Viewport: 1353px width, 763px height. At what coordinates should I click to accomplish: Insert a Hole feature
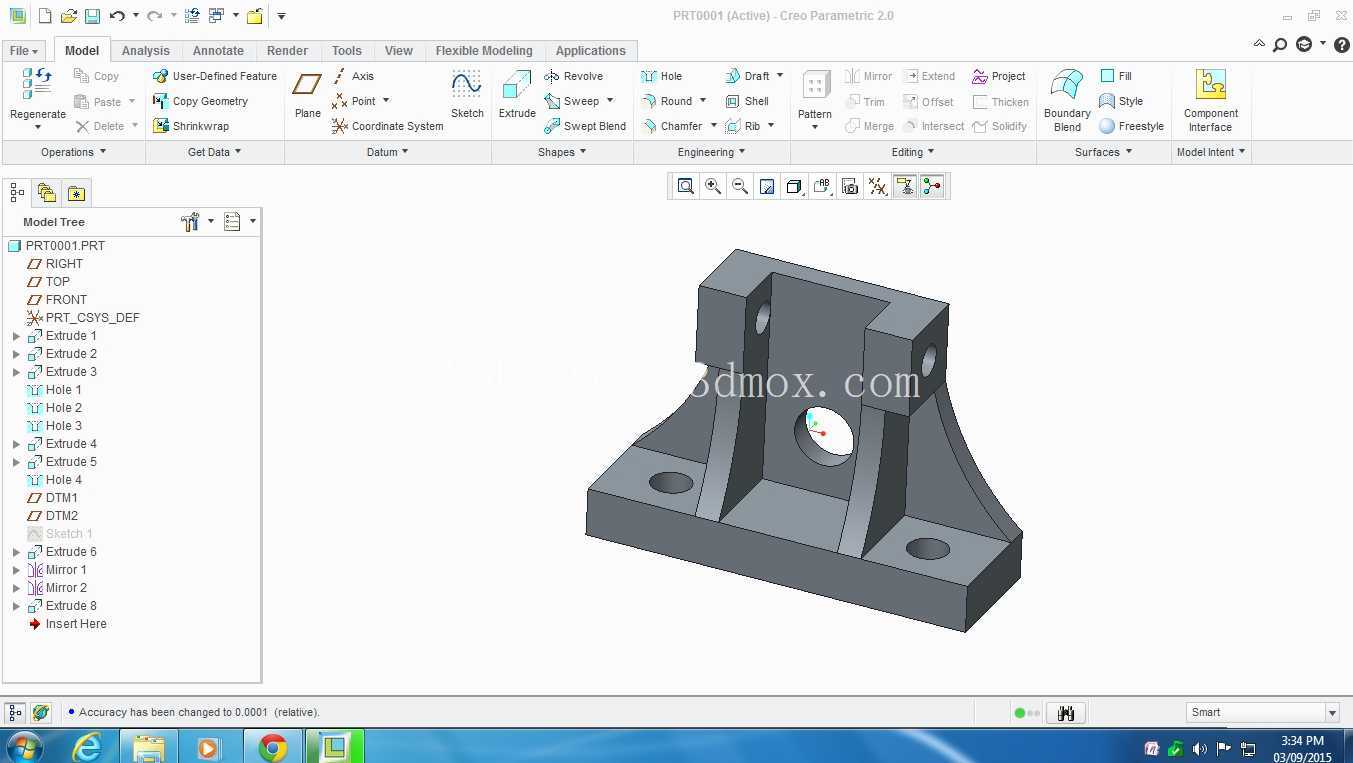662,76
